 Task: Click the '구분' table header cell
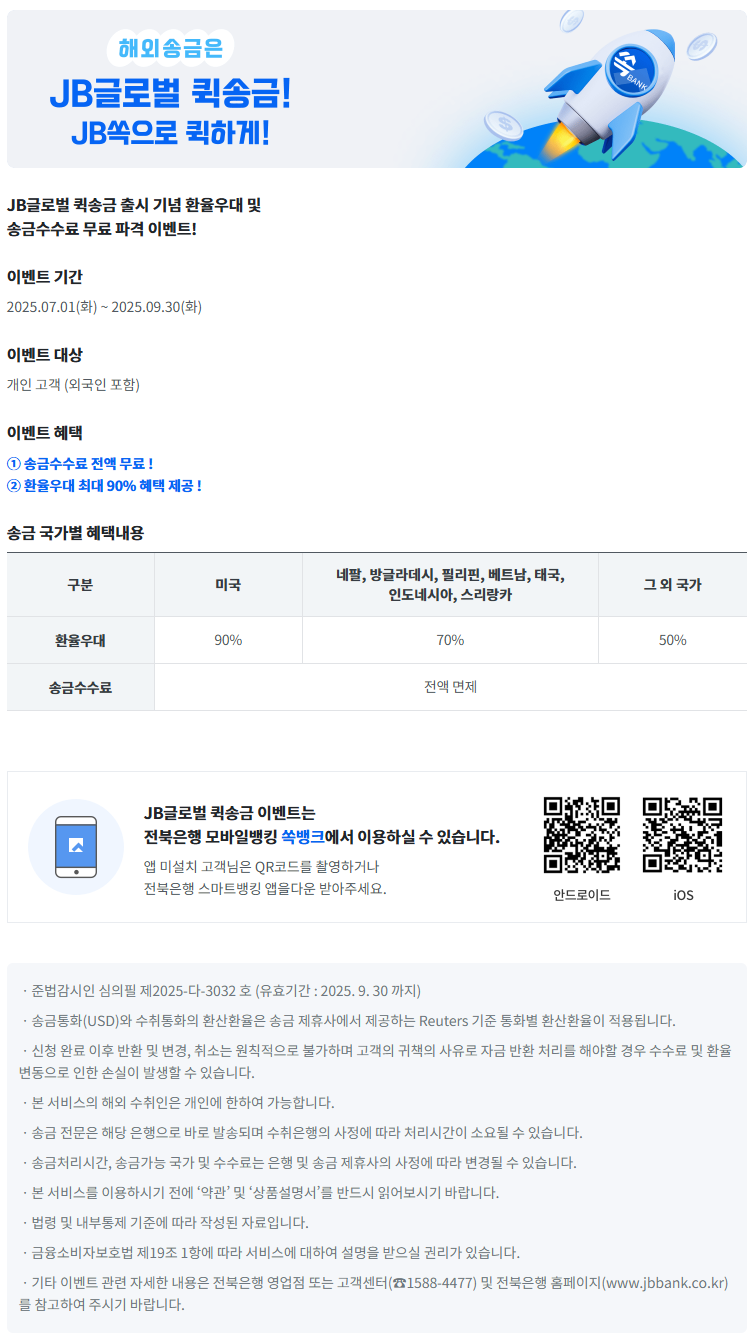click(x=80, y=585)
